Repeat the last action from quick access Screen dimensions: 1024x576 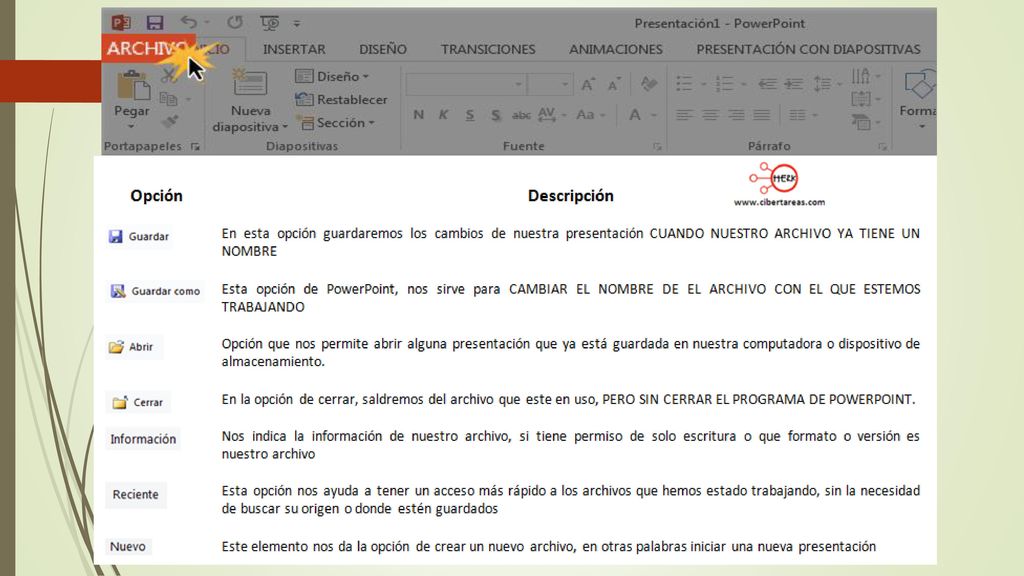[x=235, y=23]
